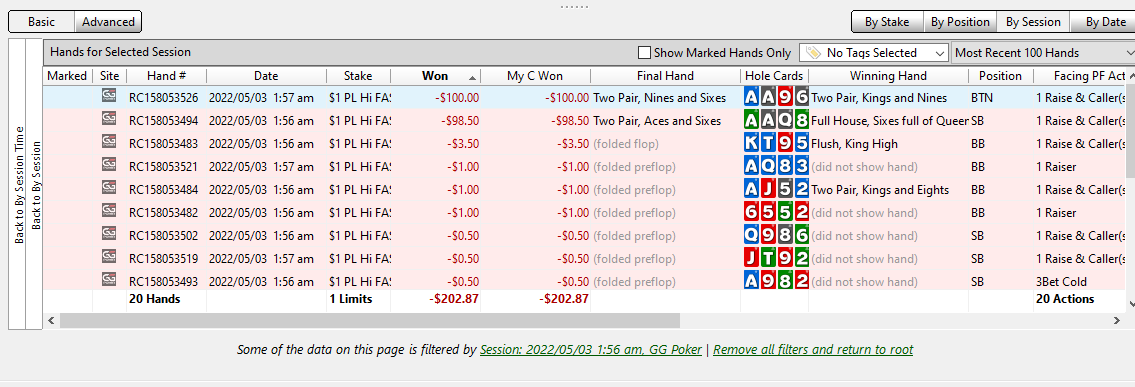This screenshot has width=1135, height=387.
Task: Click hole cards AA96 in first row
Action: [777, 98]
